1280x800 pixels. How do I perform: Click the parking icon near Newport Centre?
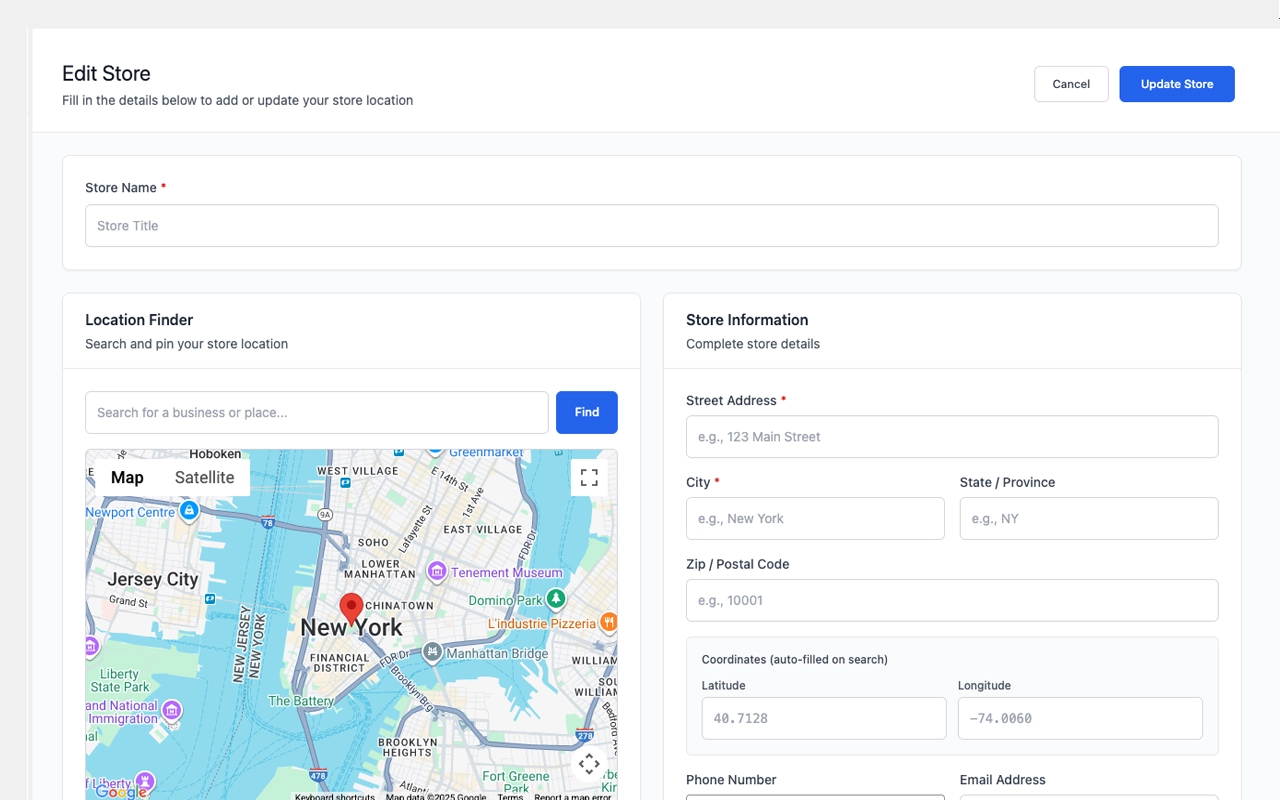click(189, 511)
